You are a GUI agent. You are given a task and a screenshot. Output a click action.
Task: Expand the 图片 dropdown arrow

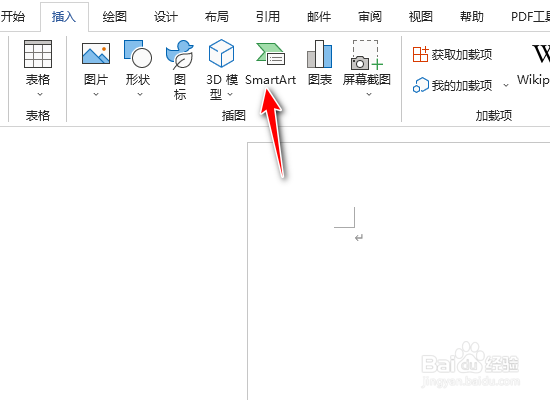pos(96,94)
